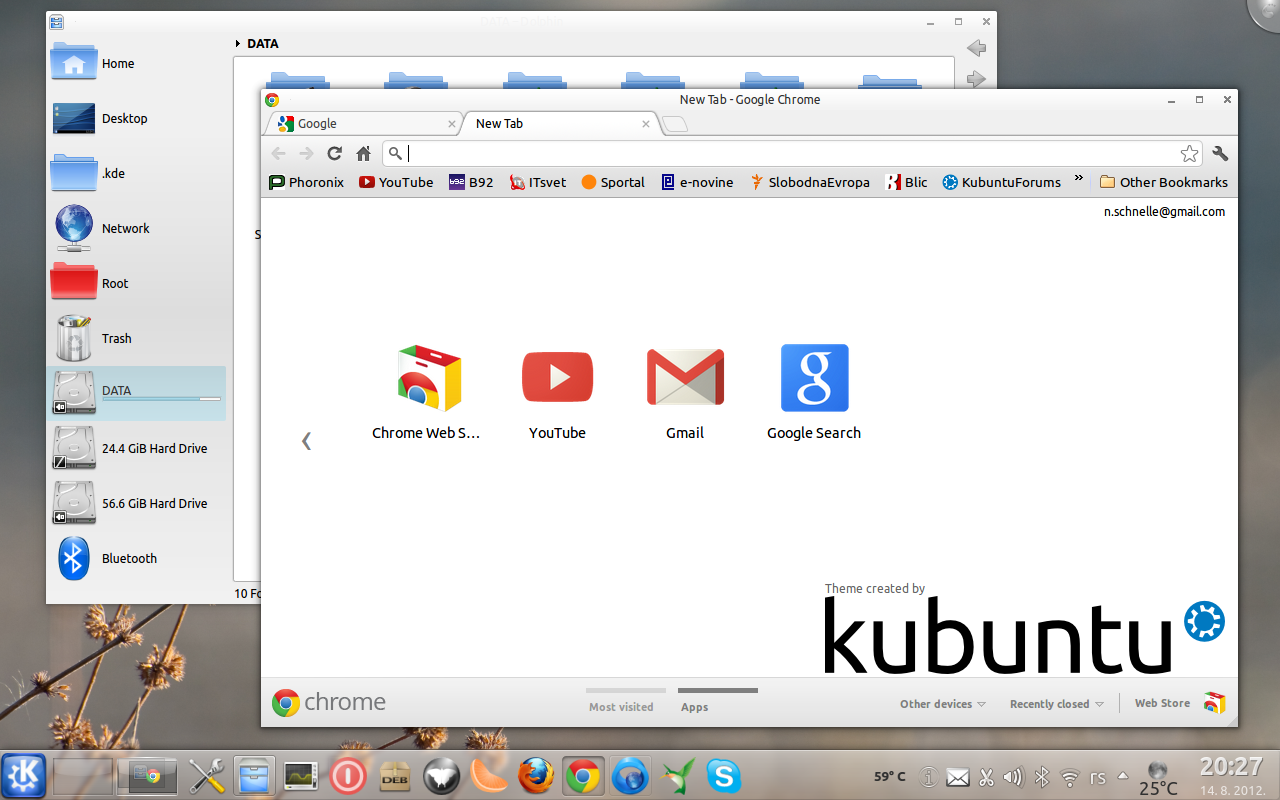Open the Google Search app tile
Screen dimensions: 1280x800
(814, 392)
